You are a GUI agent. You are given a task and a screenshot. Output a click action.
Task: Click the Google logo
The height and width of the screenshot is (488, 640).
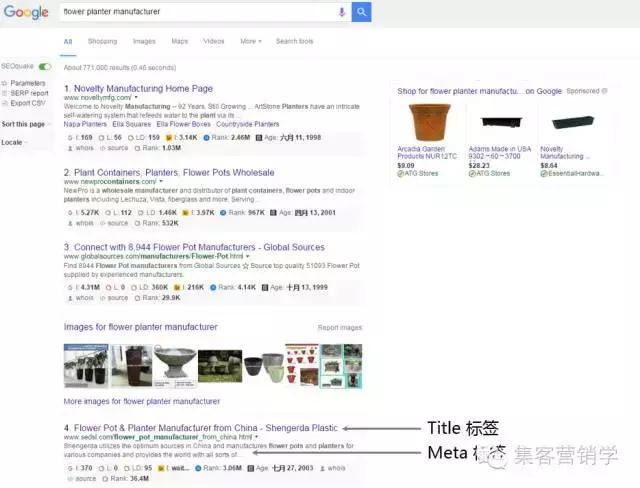pyautogui.click(x=26, y=12)
